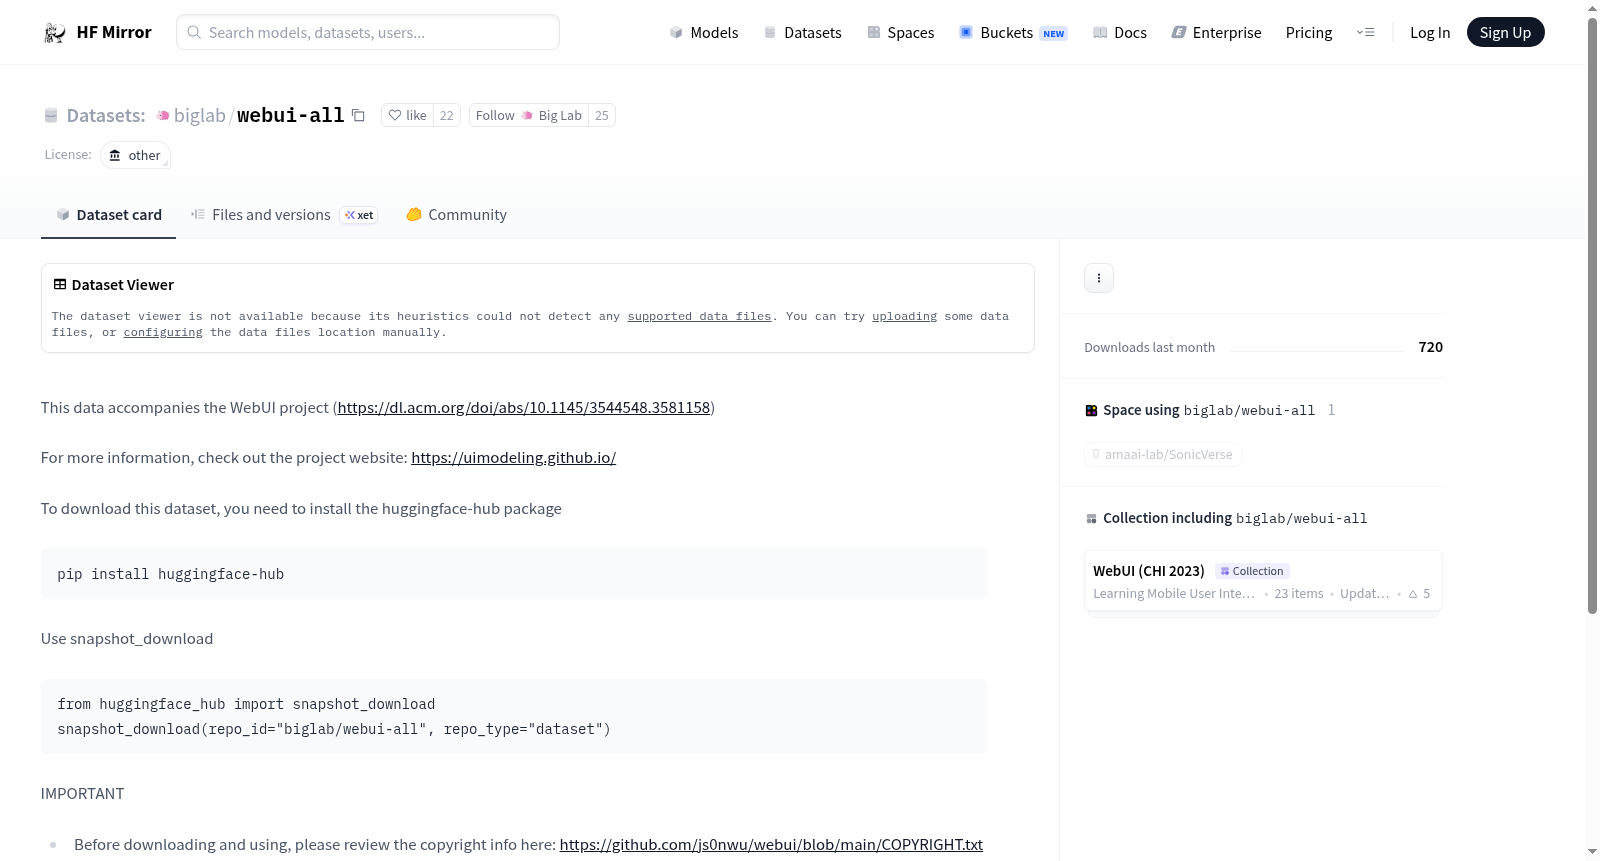This screenshot has width=1600, height=861.
Task: Click the upvote count on collection card
Action: coord(1420,594)
